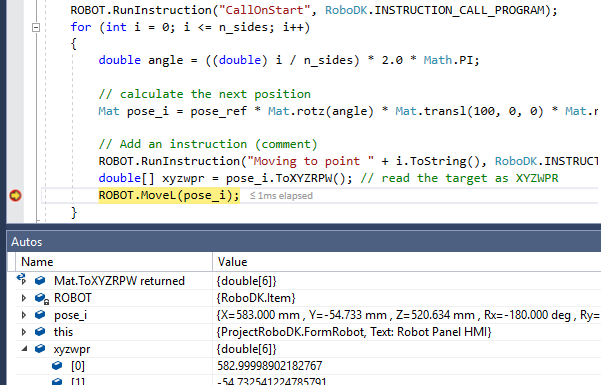Select the xyzwpr [0] value 582.99998902182767
Image resolution: width=601 pixels, height=386 pixels.
(x=270, y=366)
